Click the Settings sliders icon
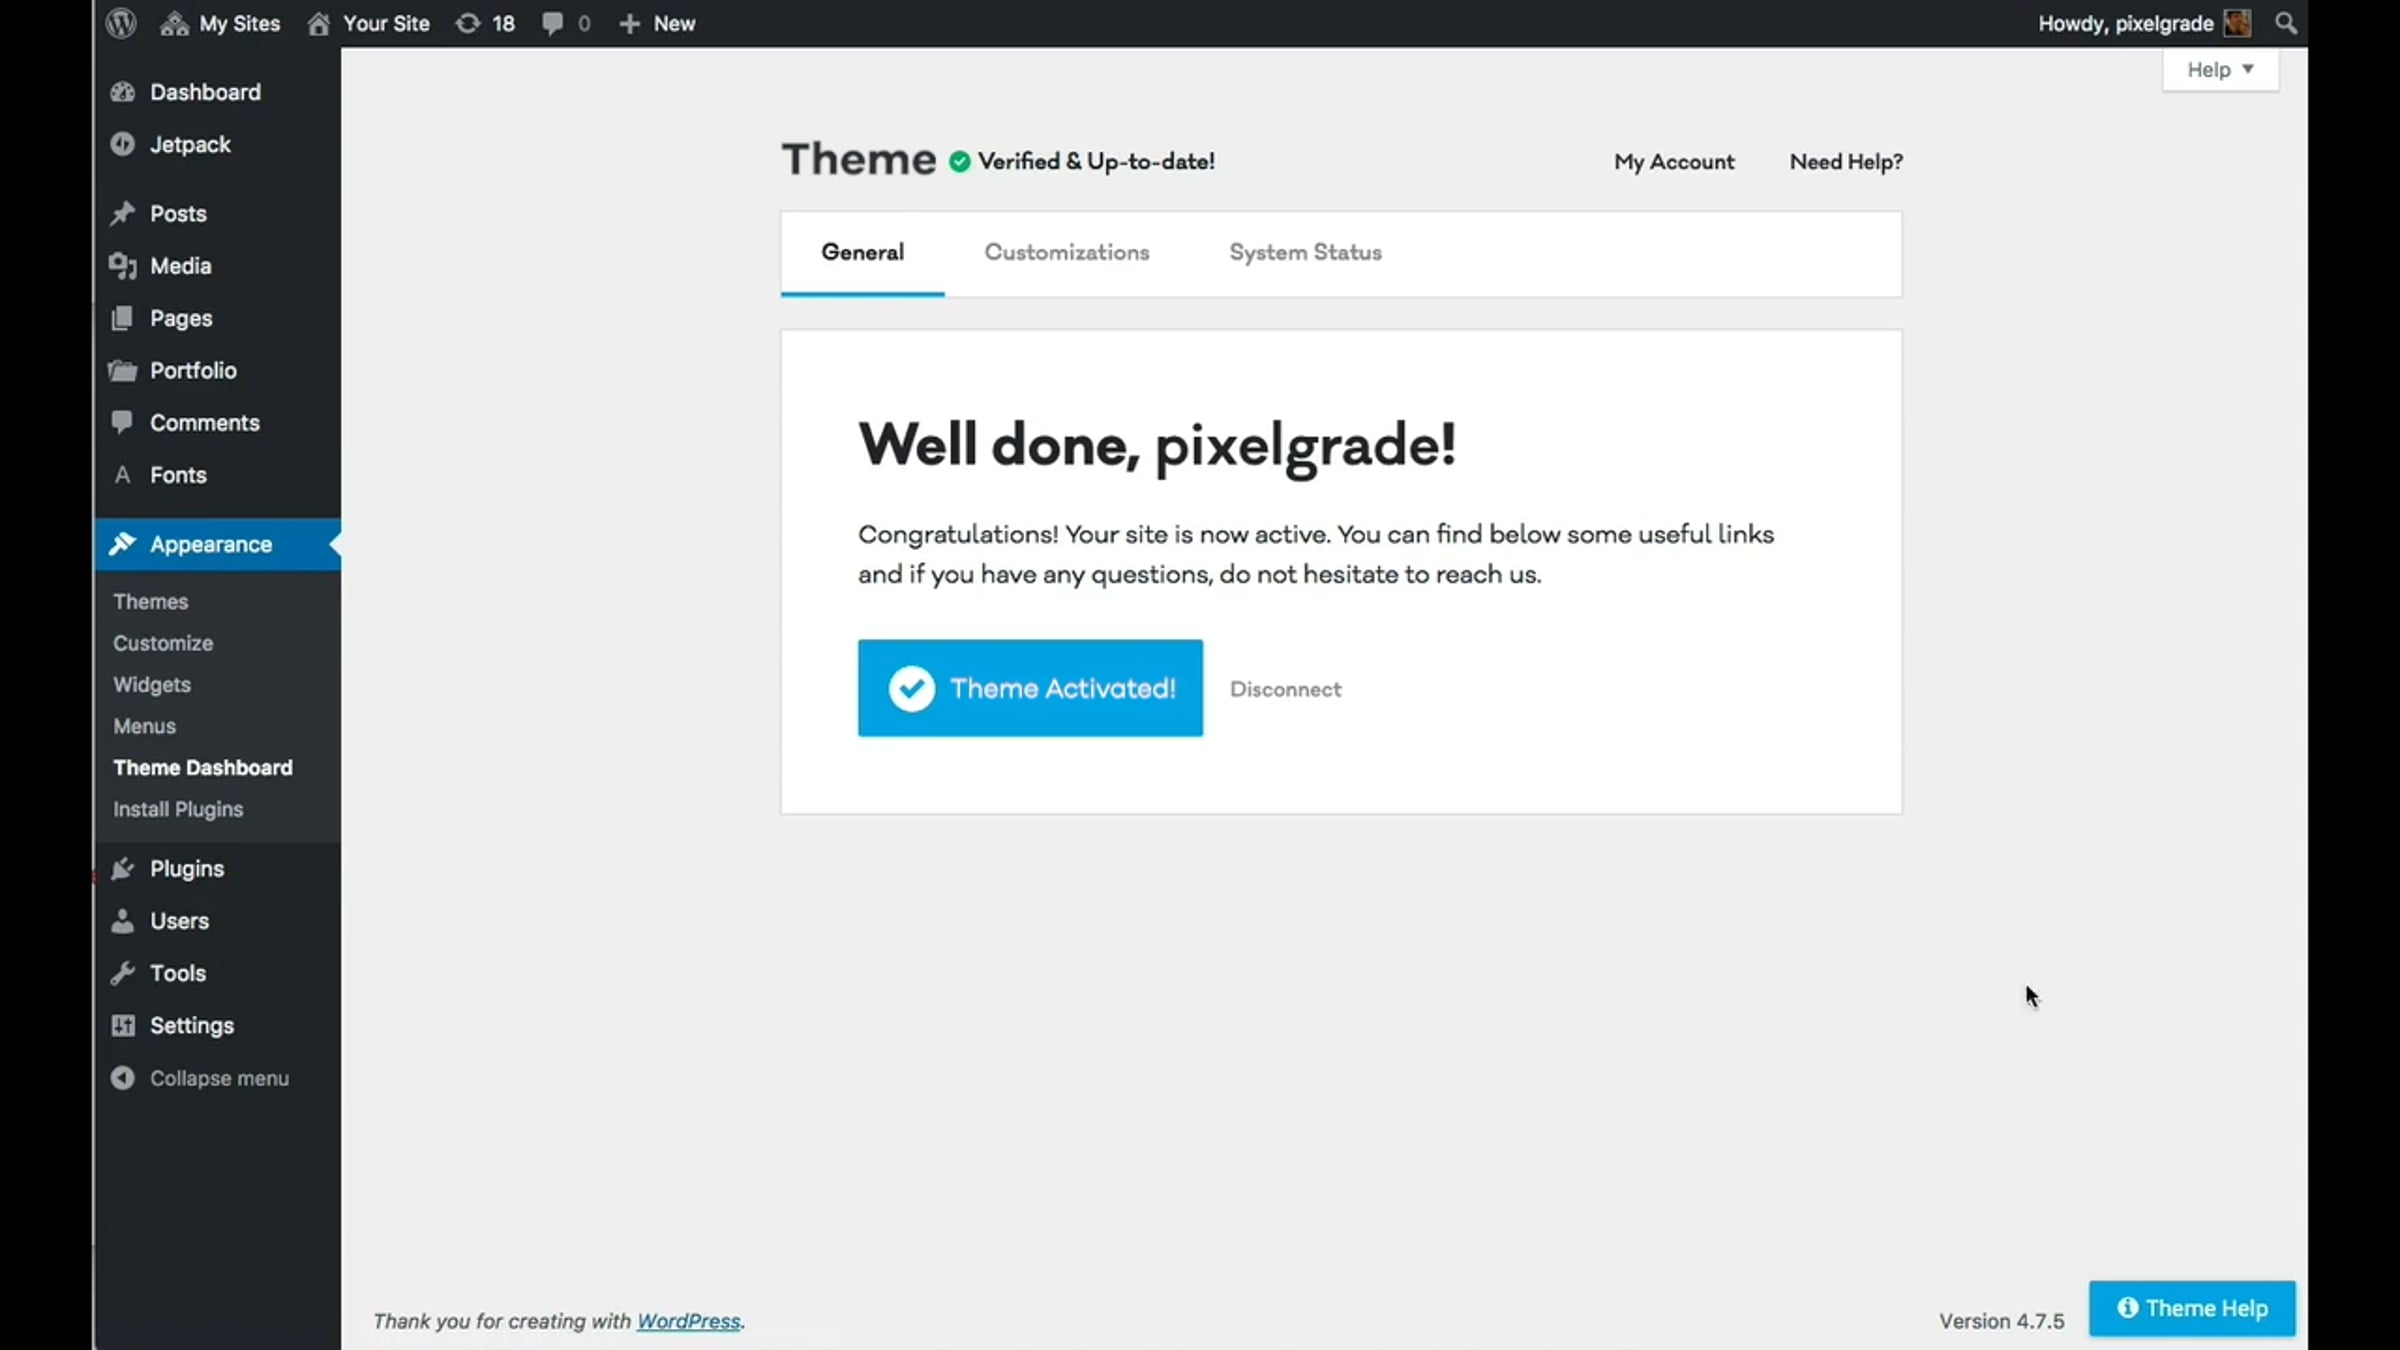 click(122, 1025)
